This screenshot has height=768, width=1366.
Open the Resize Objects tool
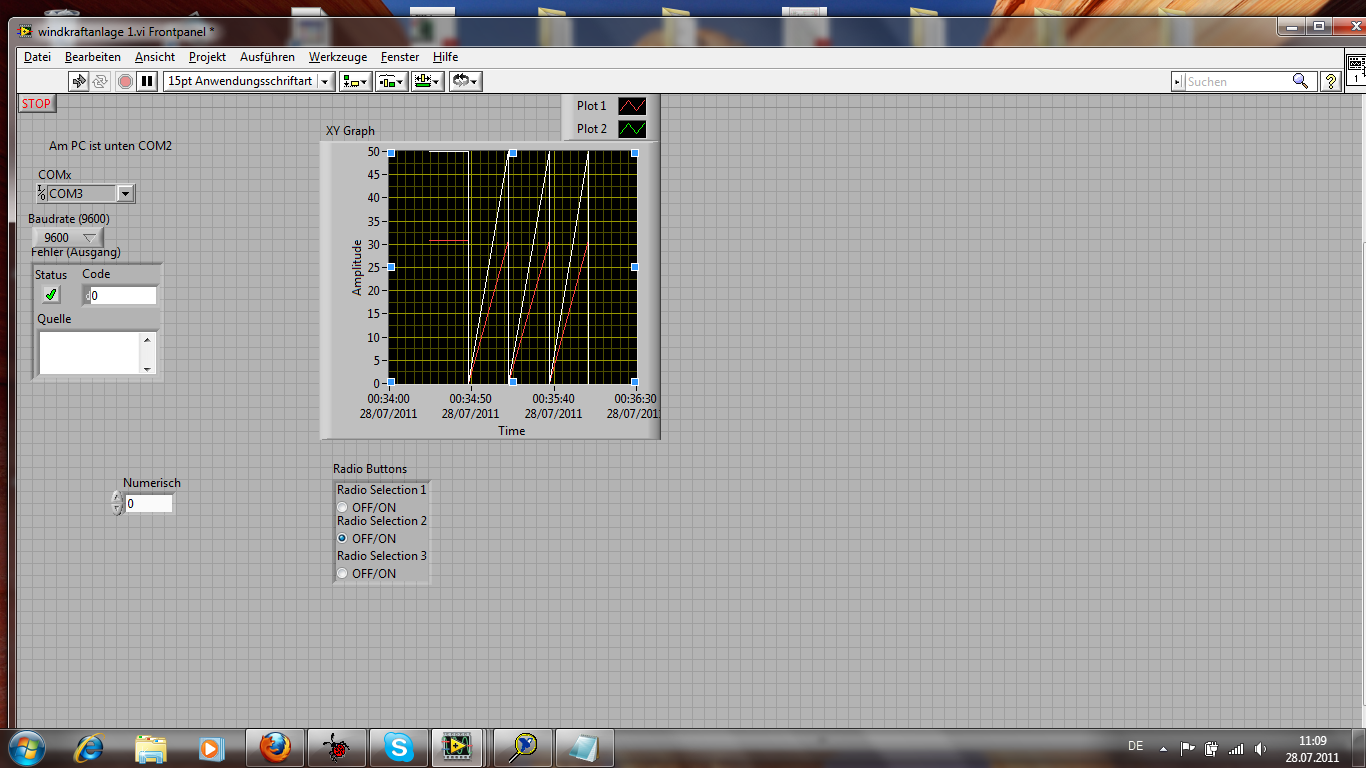[x=428, y=81]
